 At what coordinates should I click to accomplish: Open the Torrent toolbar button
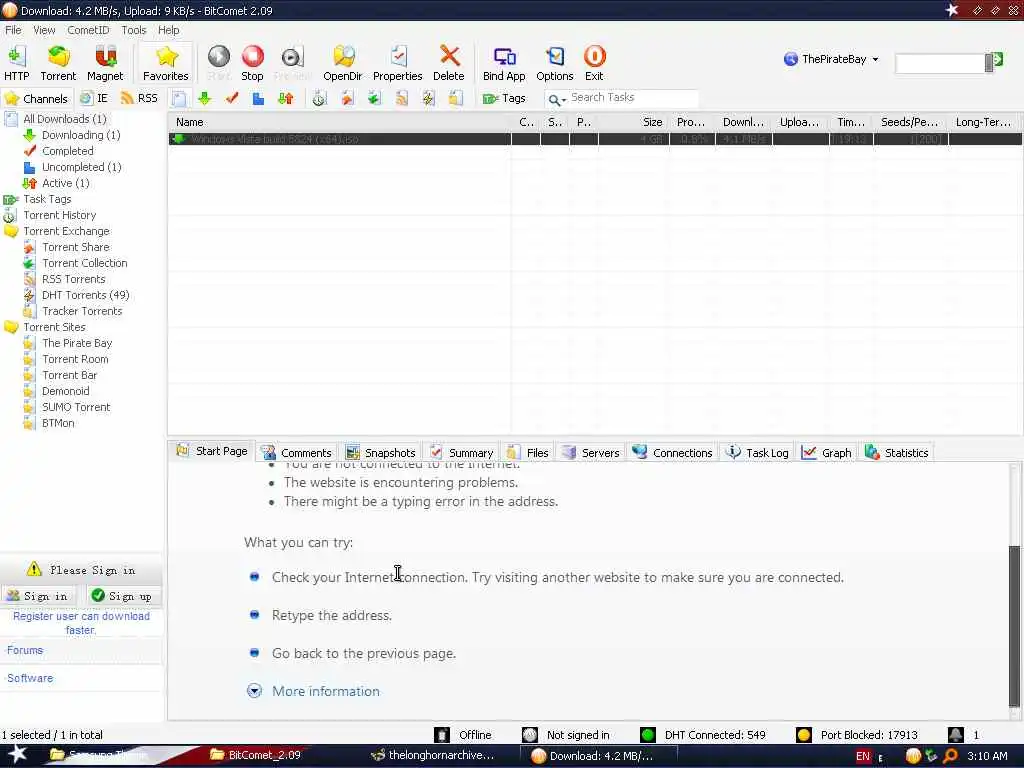point(58,63)
